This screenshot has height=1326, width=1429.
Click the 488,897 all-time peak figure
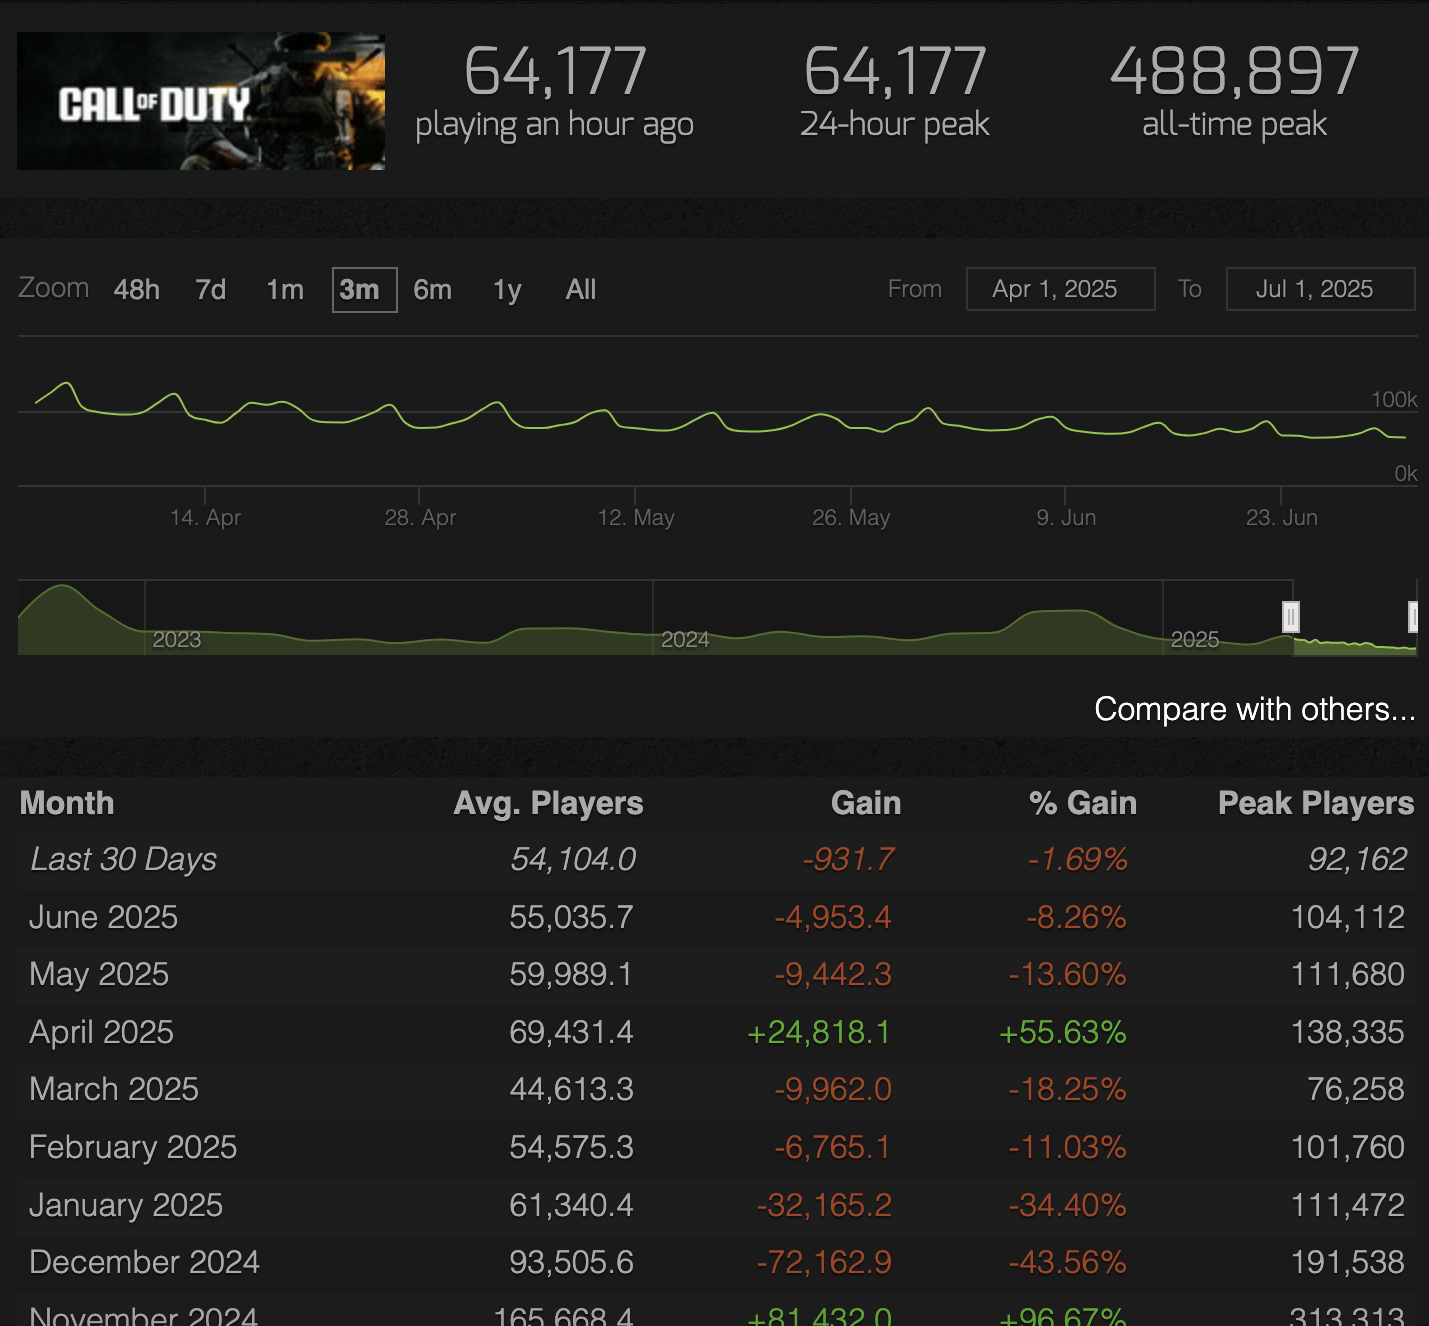[1235, 72]
